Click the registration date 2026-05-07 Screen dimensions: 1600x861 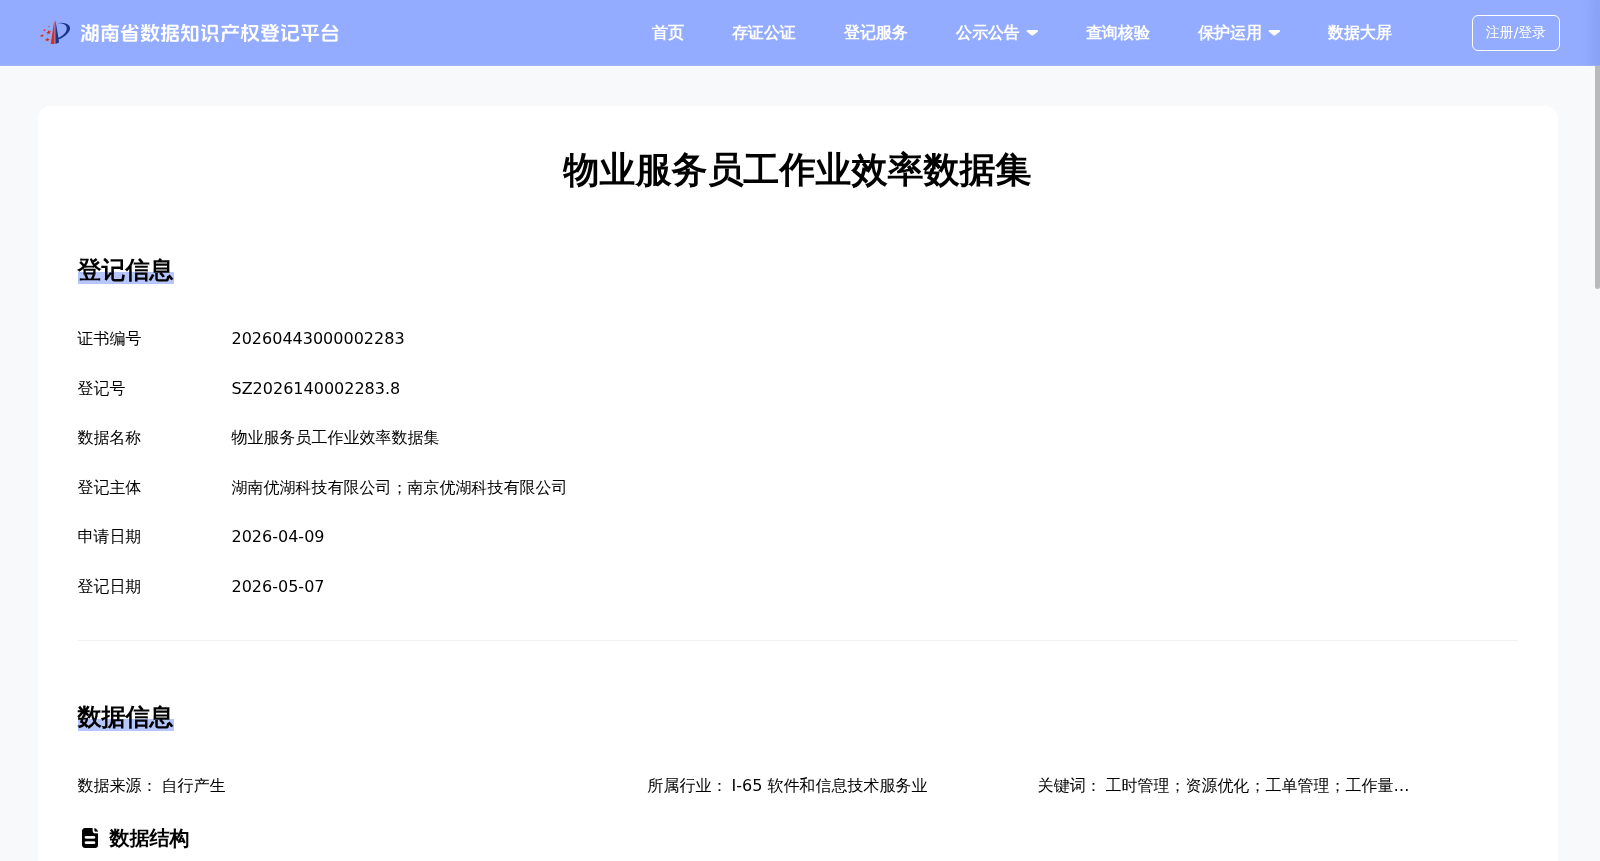[278, 587]
